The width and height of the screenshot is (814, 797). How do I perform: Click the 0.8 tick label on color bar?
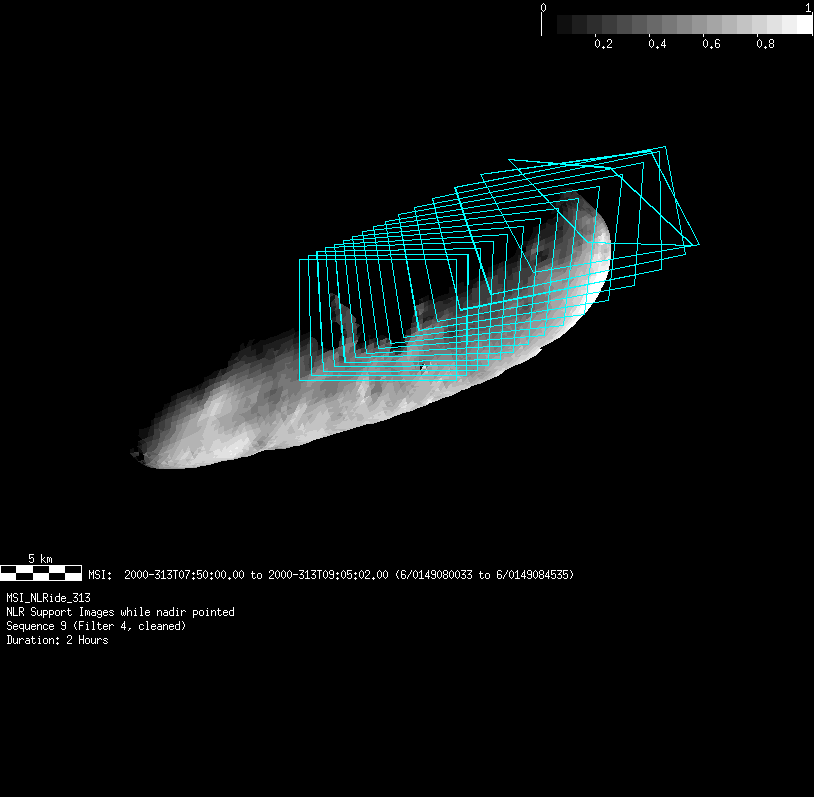pos(765,44)
